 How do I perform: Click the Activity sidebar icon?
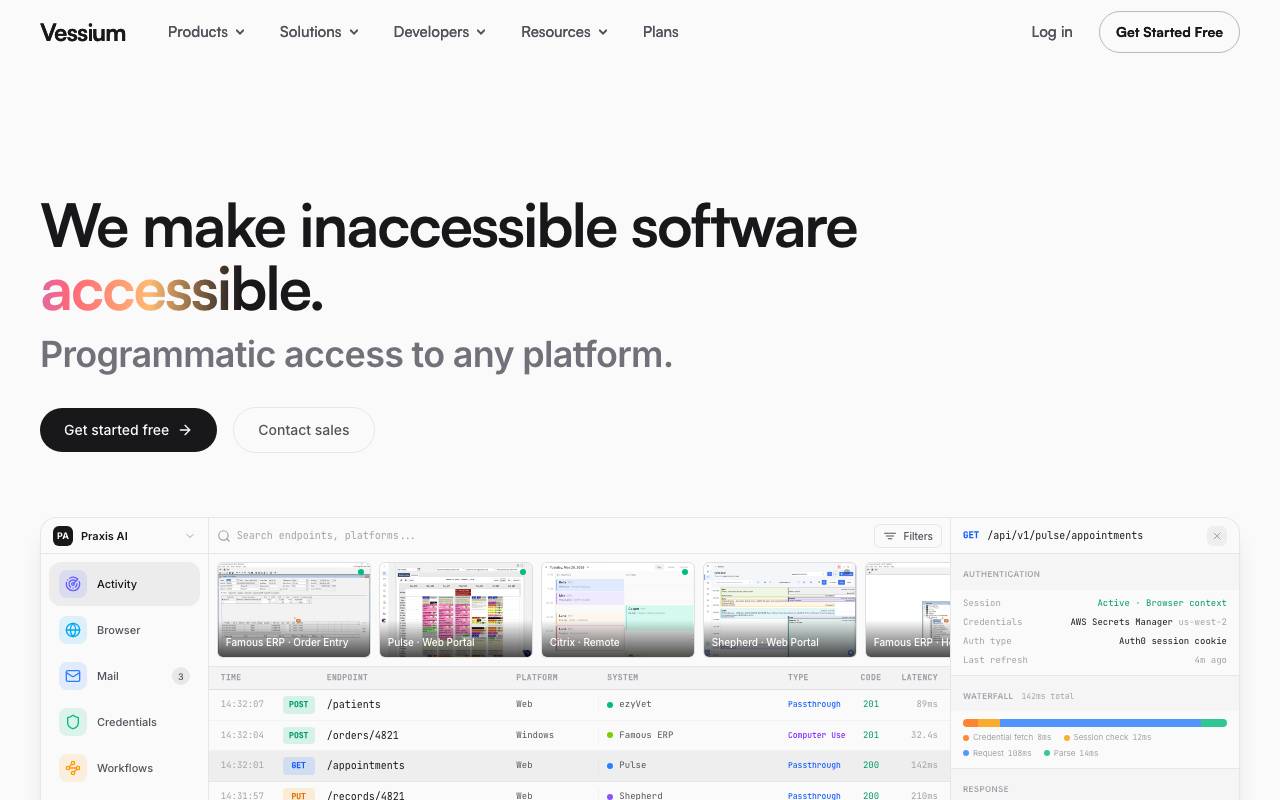(73, 584)
